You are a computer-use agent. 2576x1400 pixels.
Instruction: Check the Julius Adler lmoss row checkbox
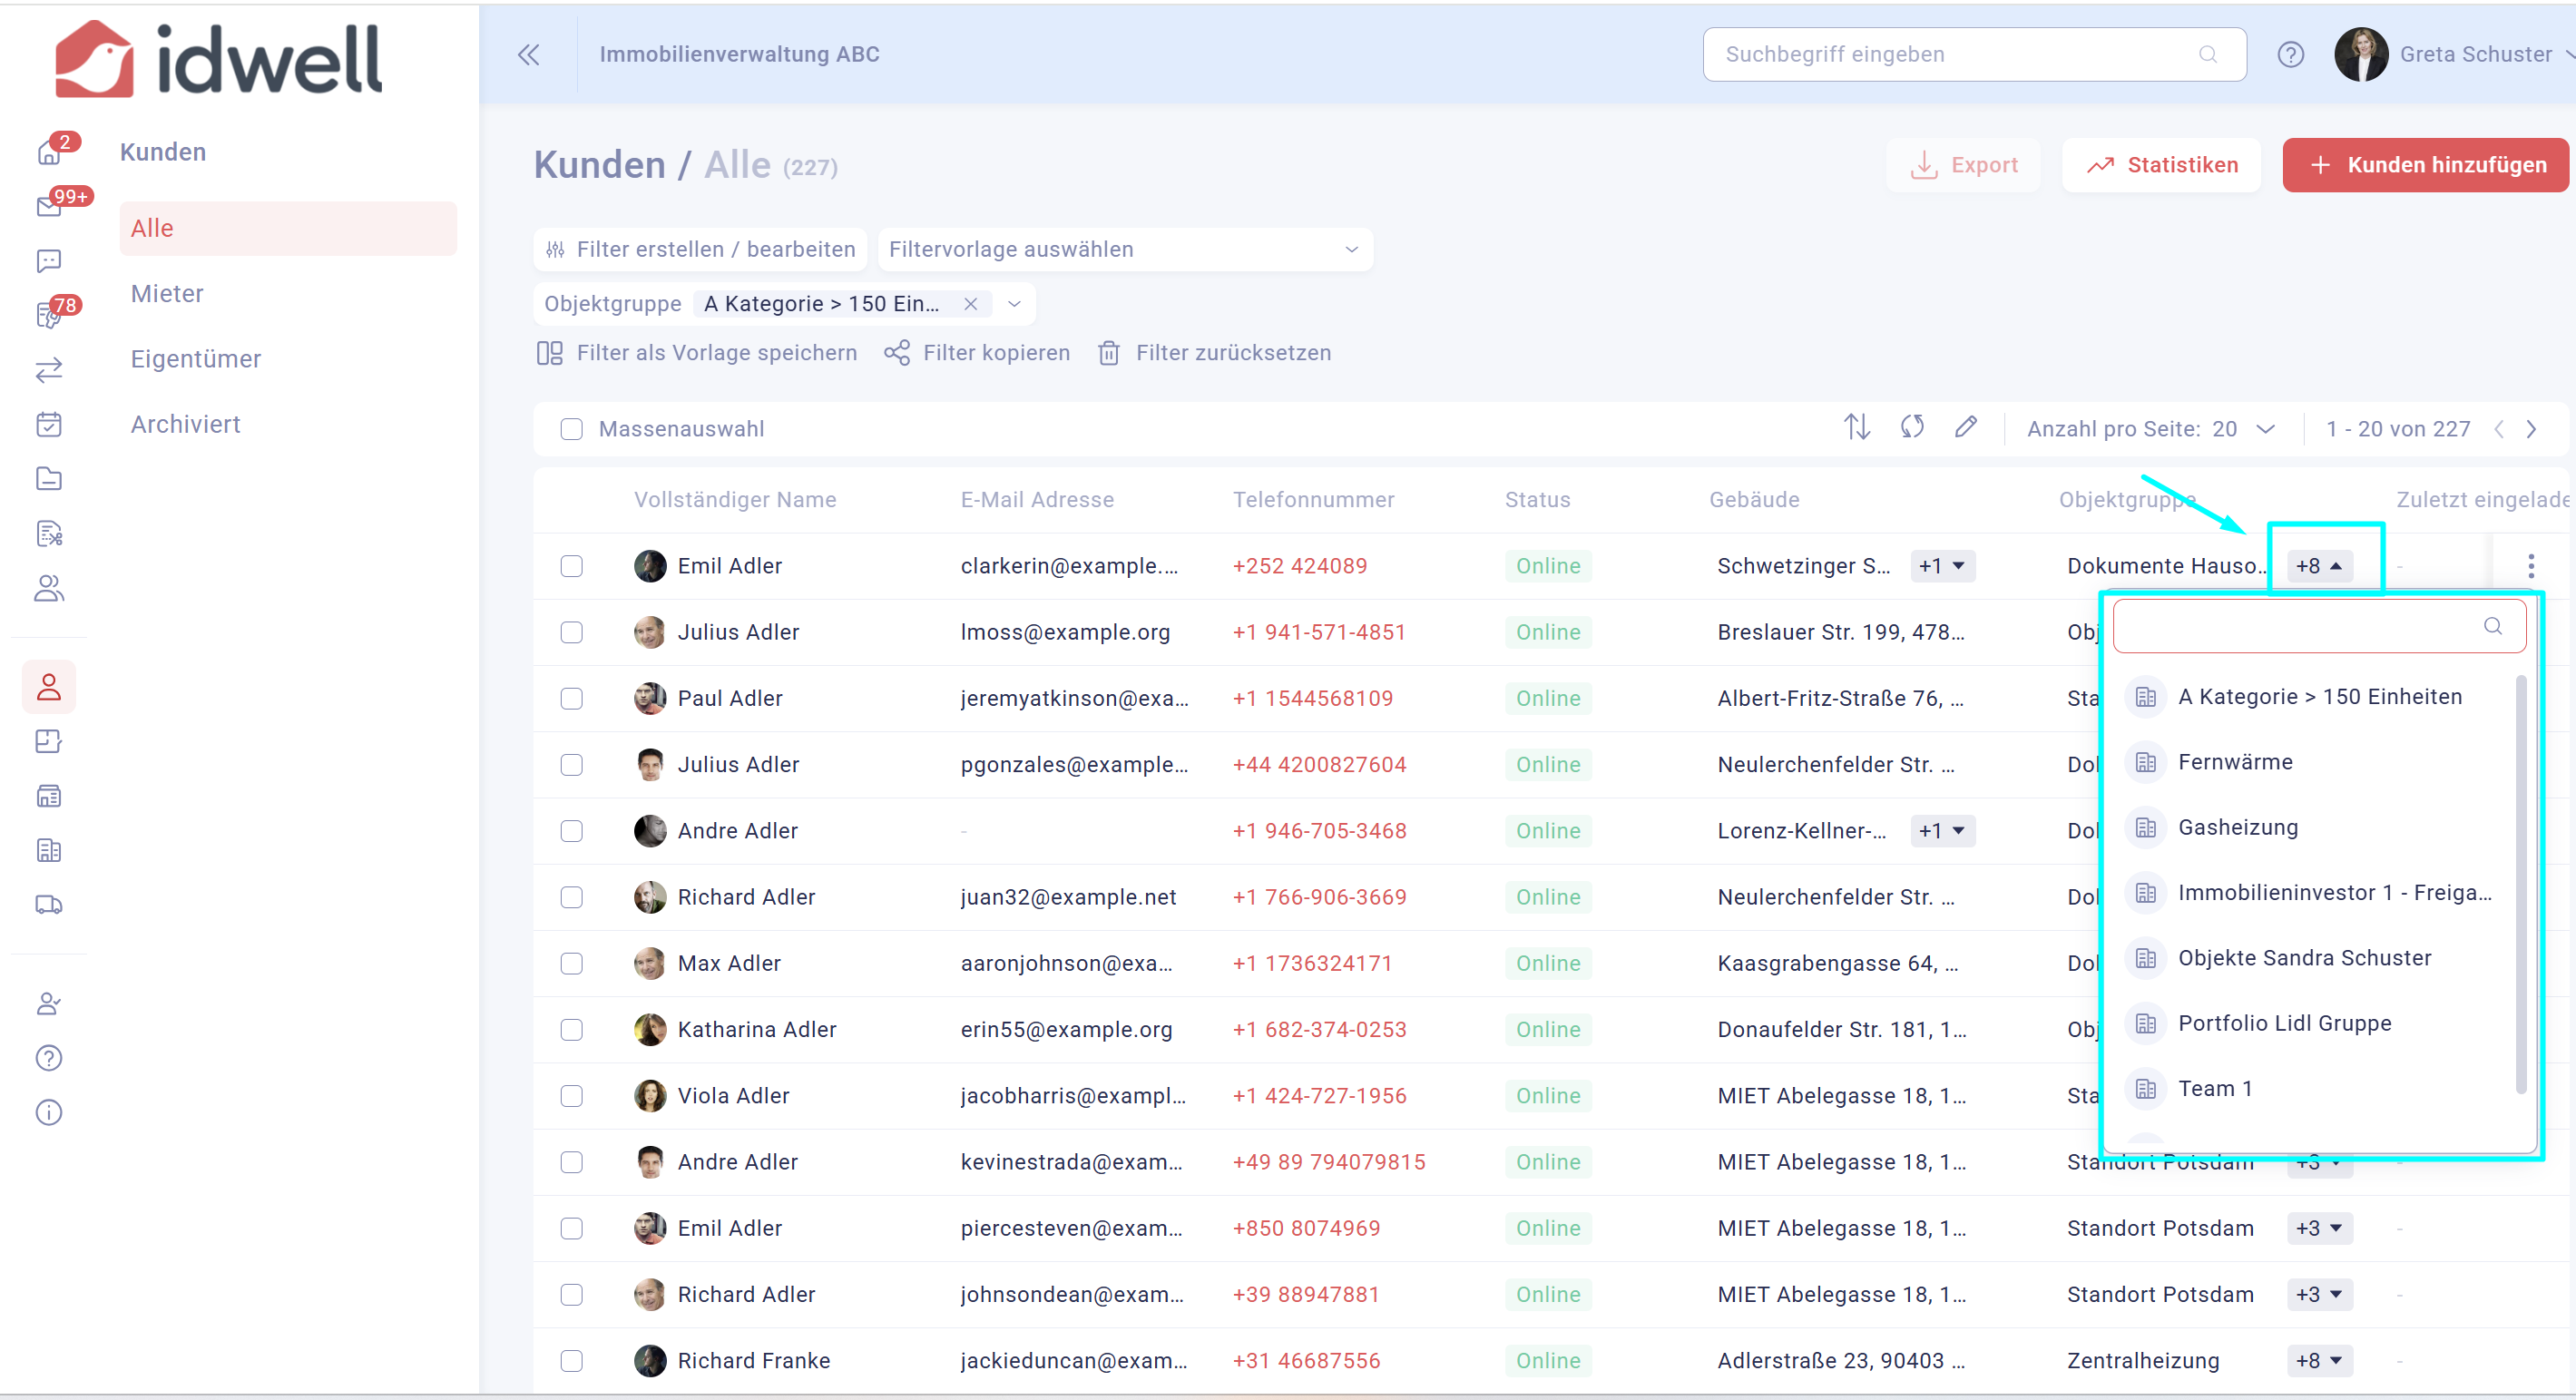coord(571,632)
